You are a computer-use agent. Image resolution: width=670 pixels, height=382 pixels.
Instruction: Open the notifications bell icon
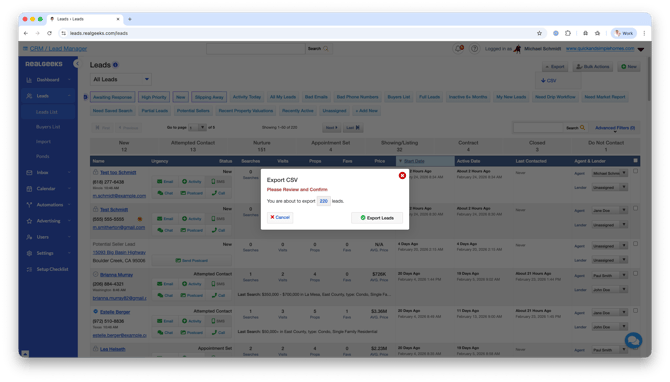[459, 49]
